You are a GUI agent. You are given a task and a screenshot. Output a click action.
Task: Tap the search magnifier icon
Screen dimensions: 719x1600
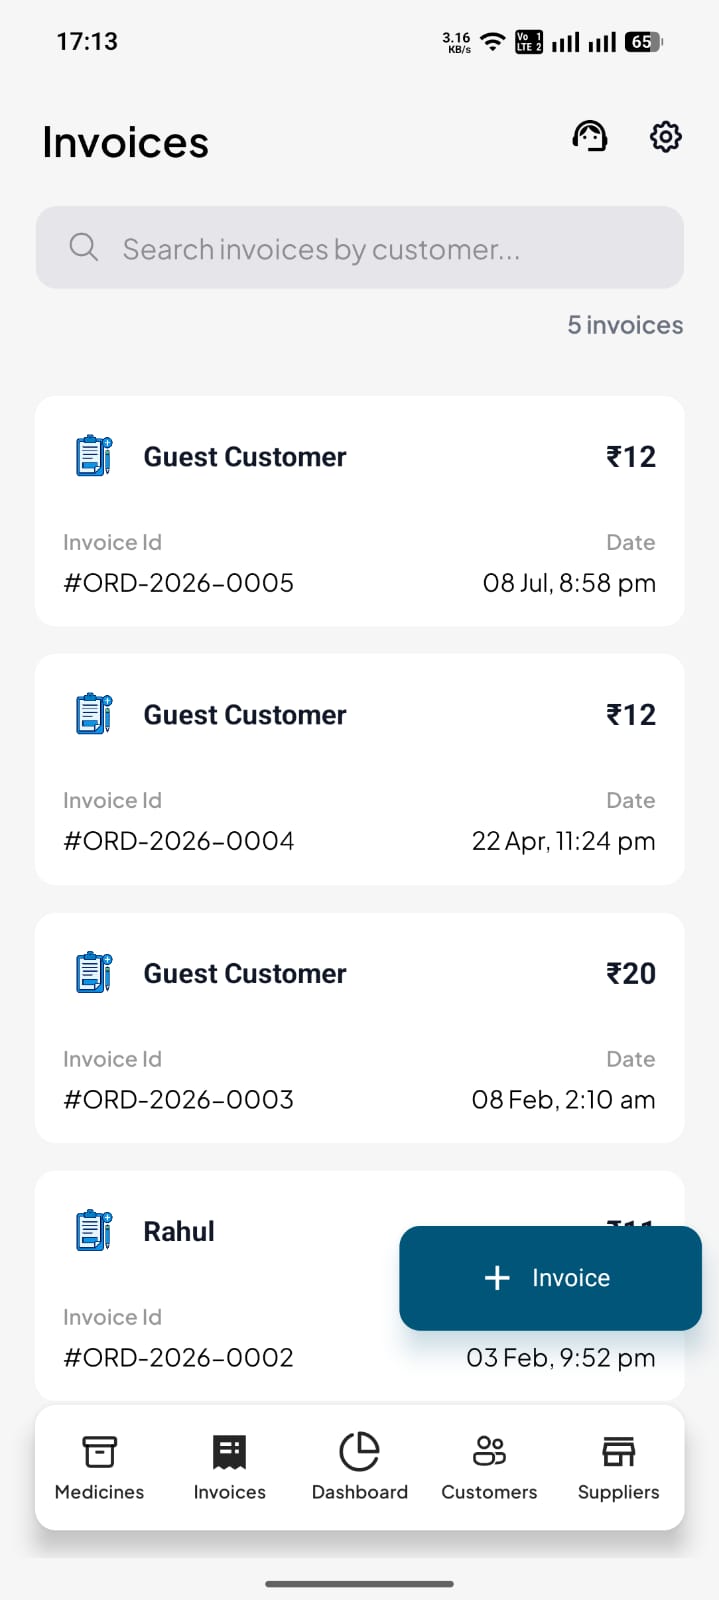point(84,247)
